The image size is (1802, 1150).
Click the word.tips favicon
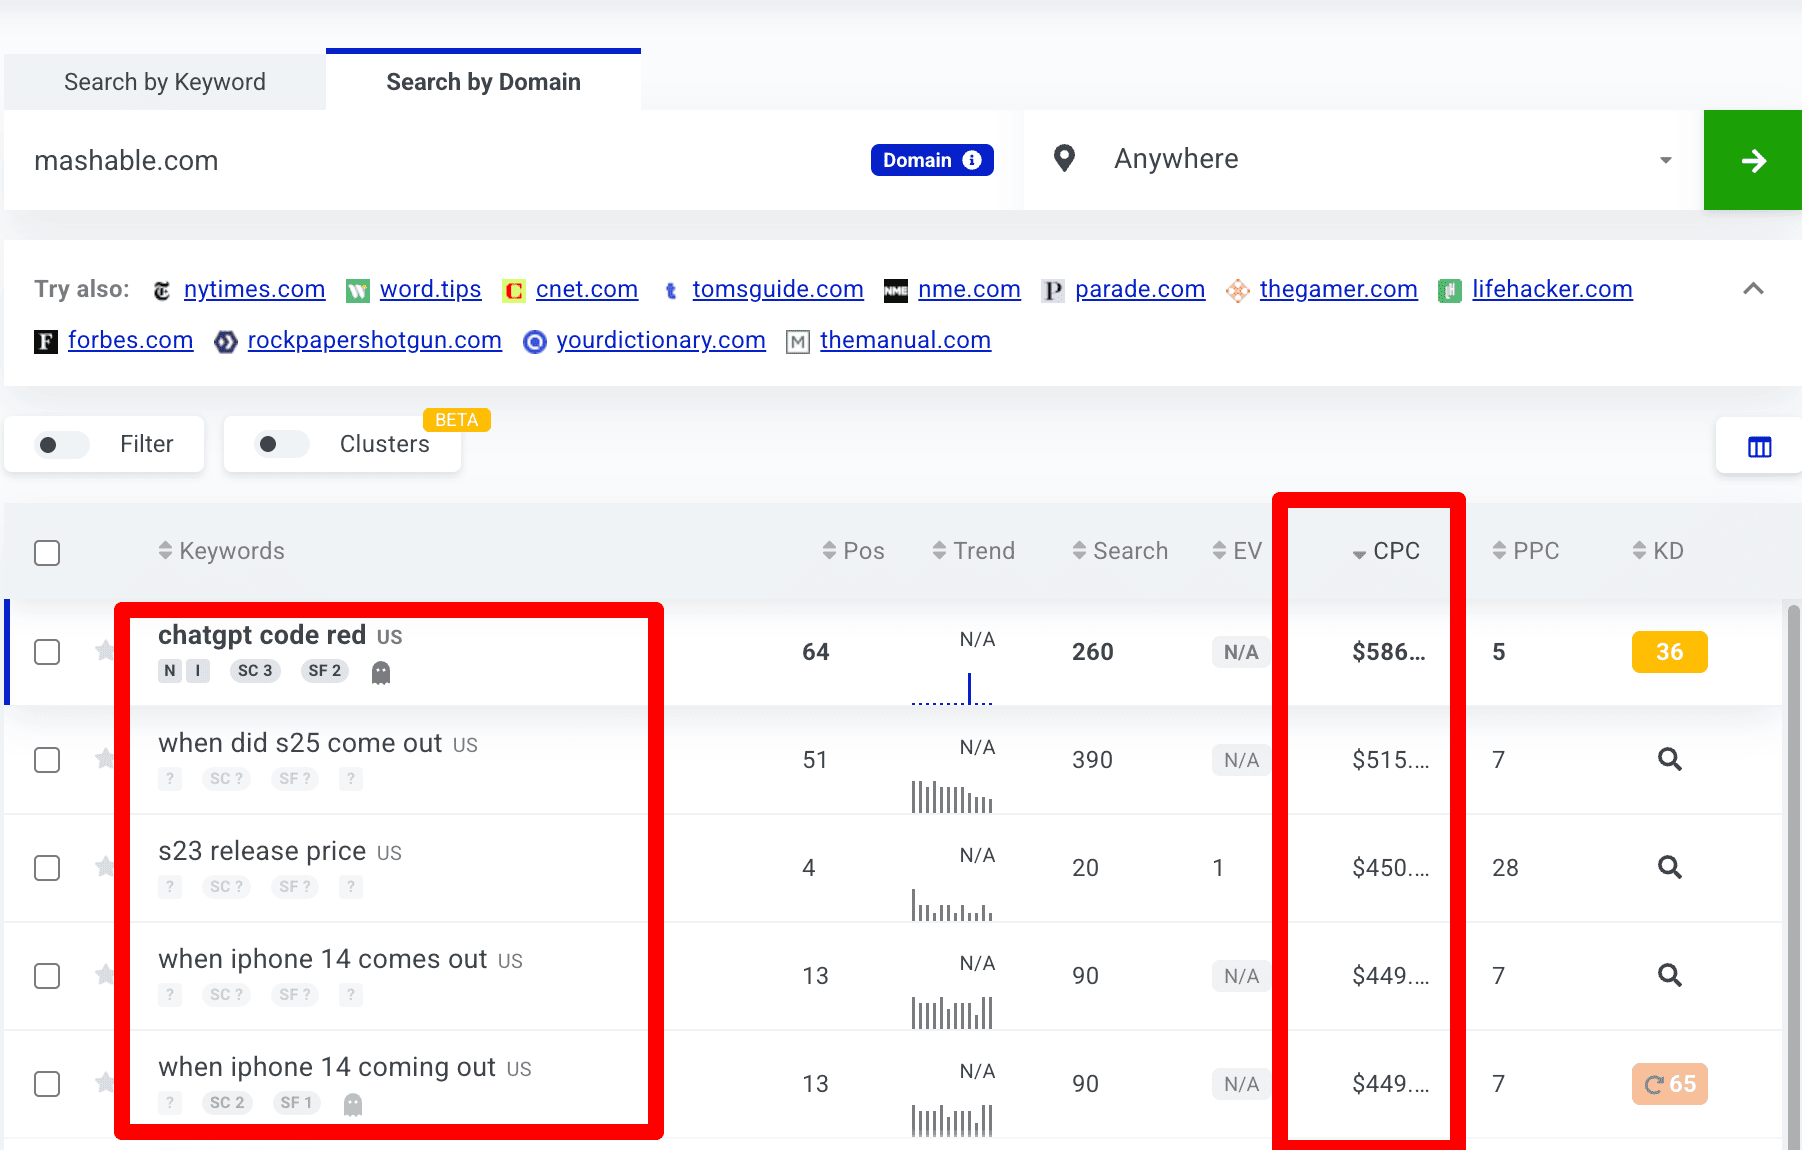357,291
